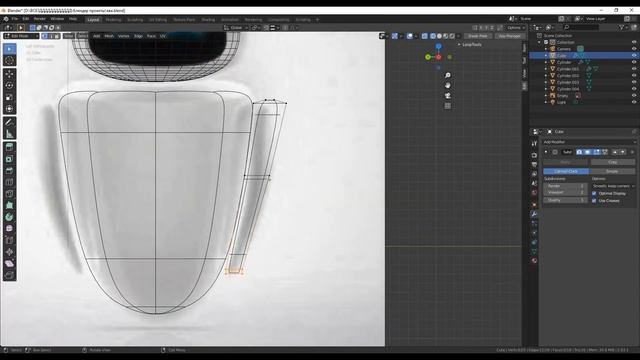Open the Options dropdown in viewport header
Image resolution: width=640 pixels, height=360 pixels.
click(515, 28)
